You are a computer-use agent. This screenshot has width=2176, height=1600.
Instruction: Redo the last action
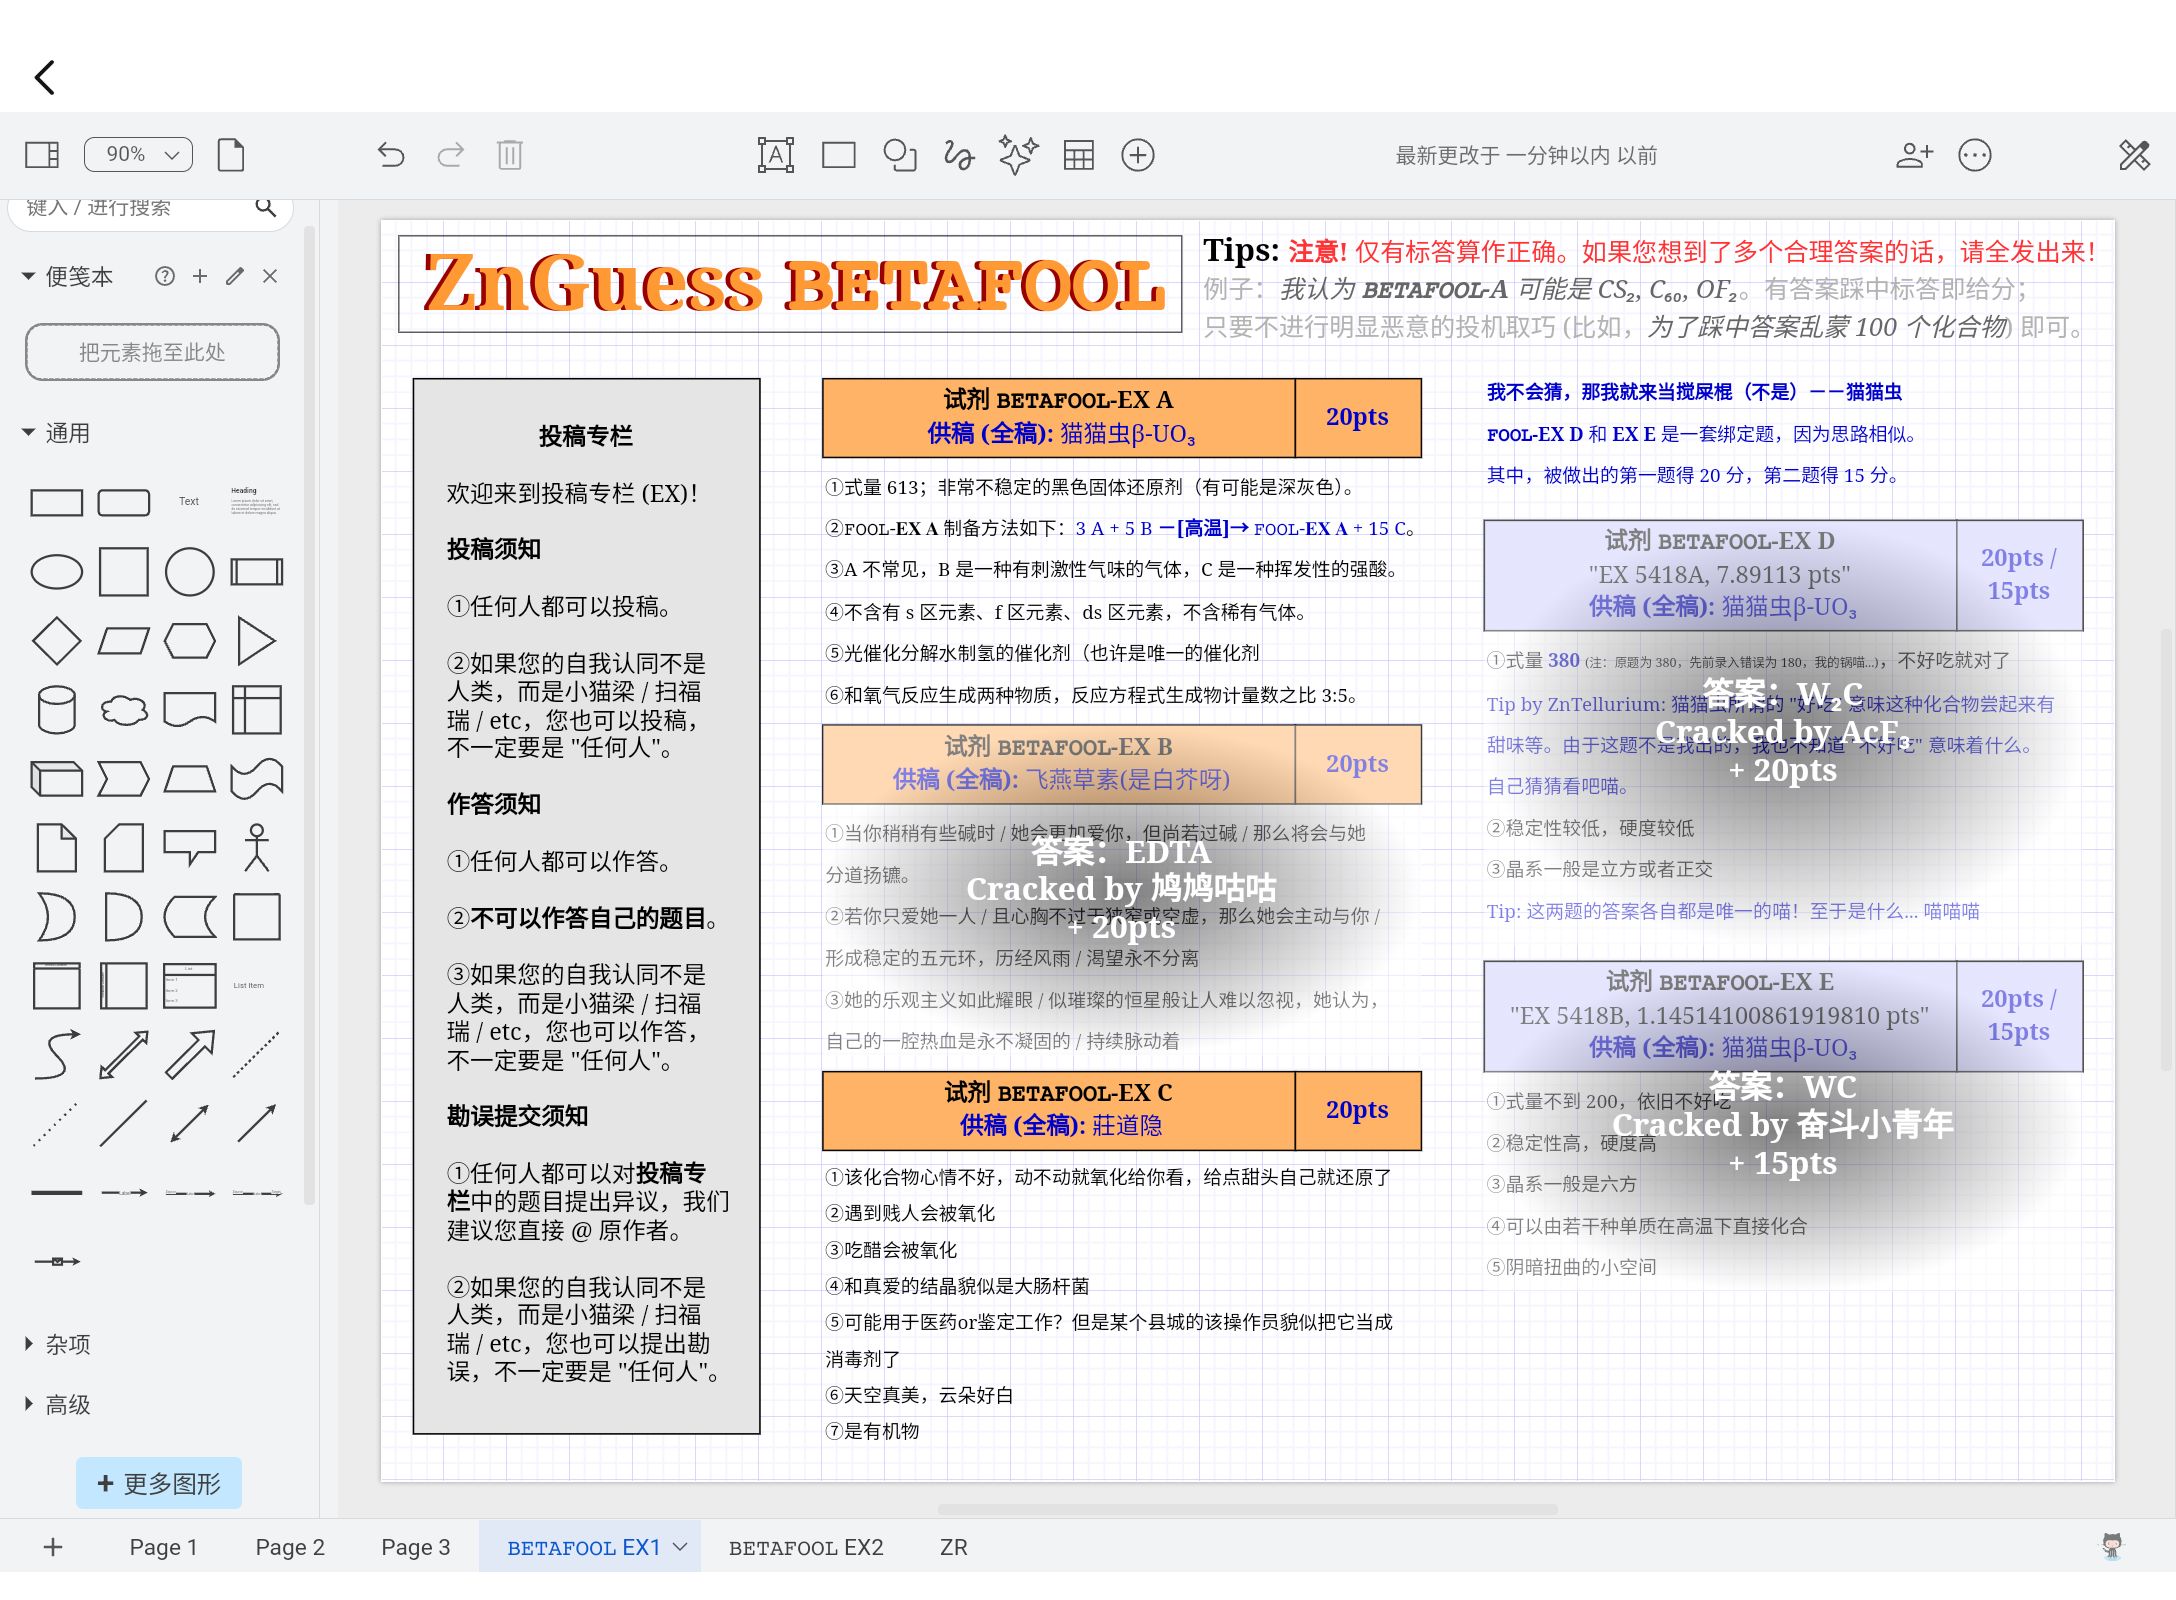(x=451, y=155)
